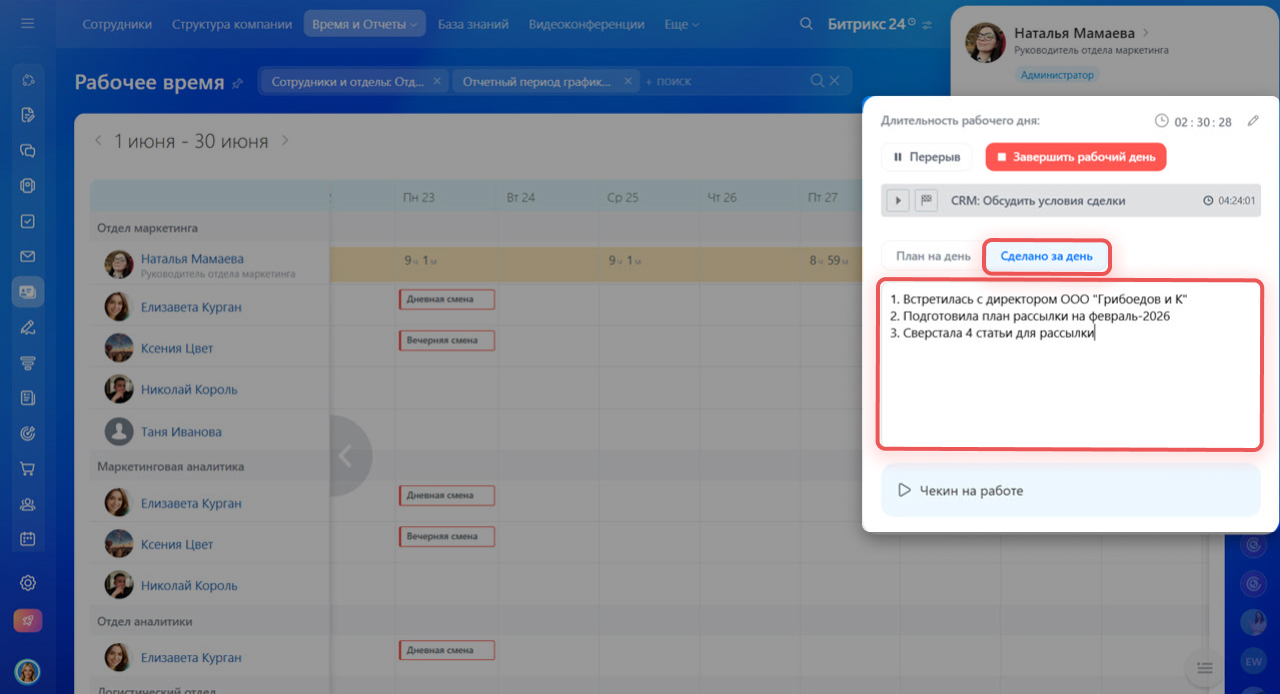Click the search magnifier icon in top bar
This screenshot has width=1280, height=694.
coord(806,24)
